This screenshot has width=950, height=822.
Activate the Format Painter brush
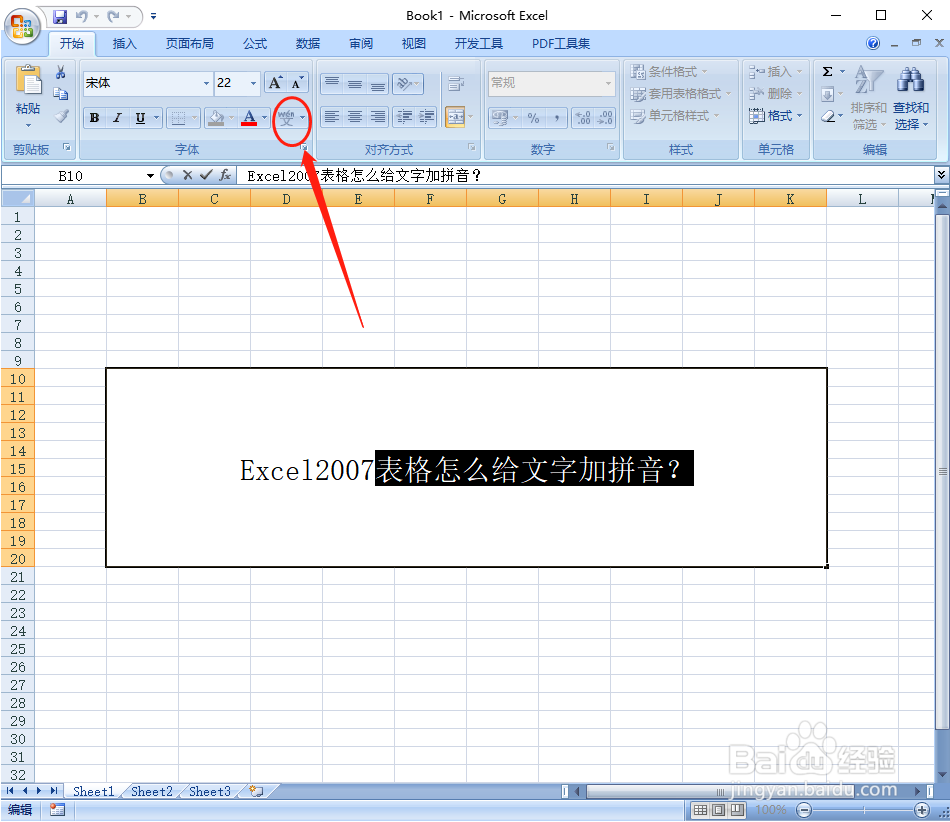(x=61, y=116)
